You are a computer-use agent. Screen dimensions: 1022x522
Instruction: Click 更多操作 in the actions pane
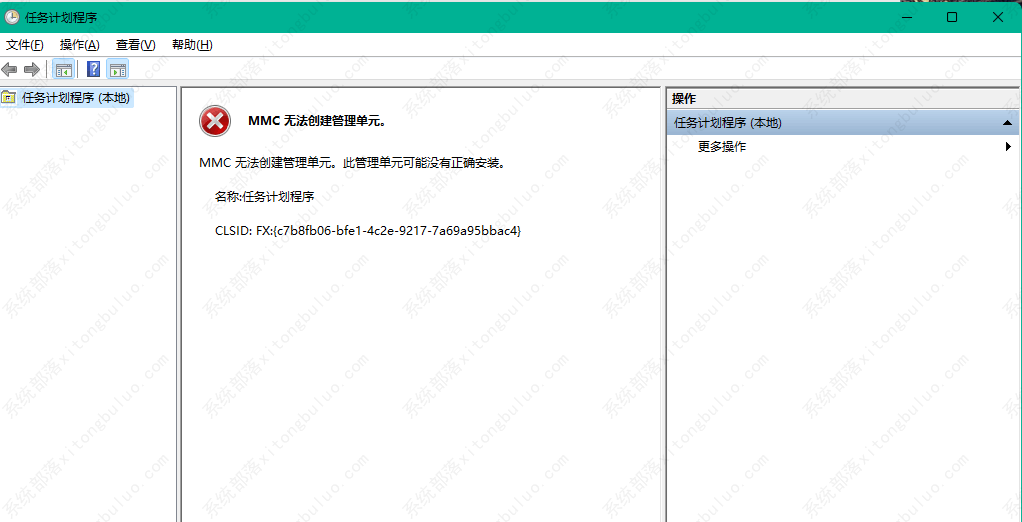(x=722, y=147)
